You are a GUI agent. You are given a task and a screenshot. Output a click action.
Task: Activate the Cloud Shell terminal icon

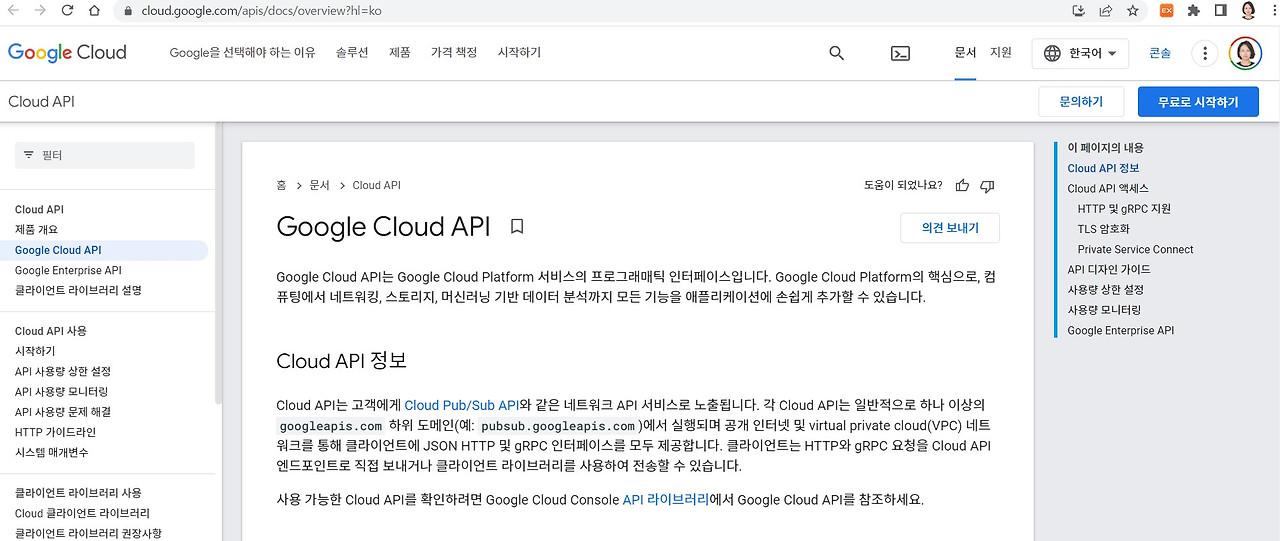[x=900, y=53]
